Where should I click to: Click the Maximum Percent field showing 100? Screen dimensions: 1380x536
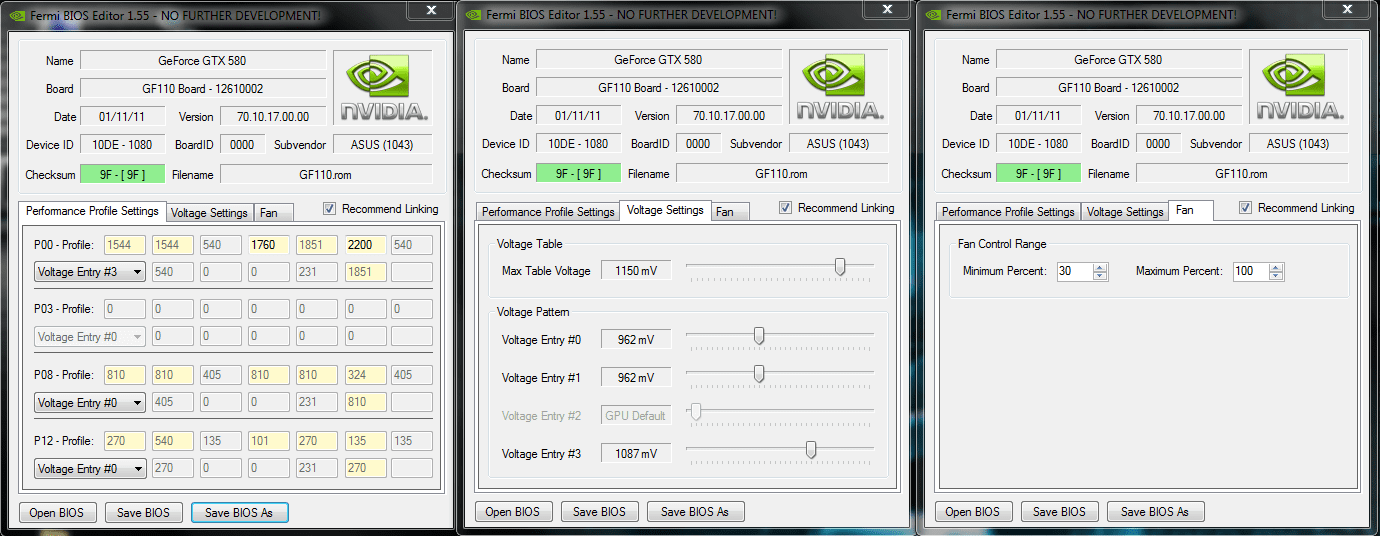[1250, 271]
